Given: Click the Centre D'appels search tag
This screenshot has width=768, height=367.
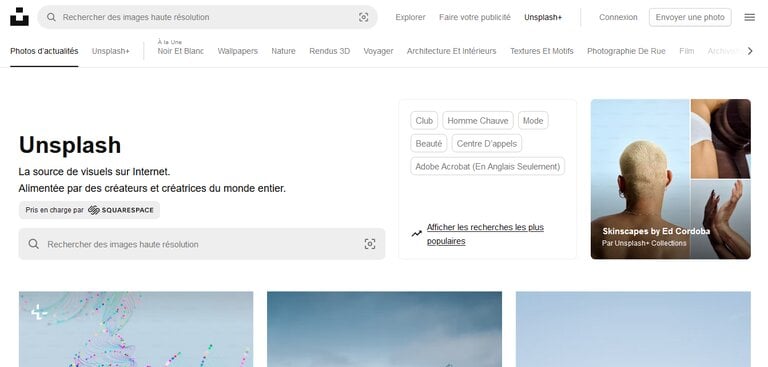Looking at the screenshot, I should pos(487,144).
